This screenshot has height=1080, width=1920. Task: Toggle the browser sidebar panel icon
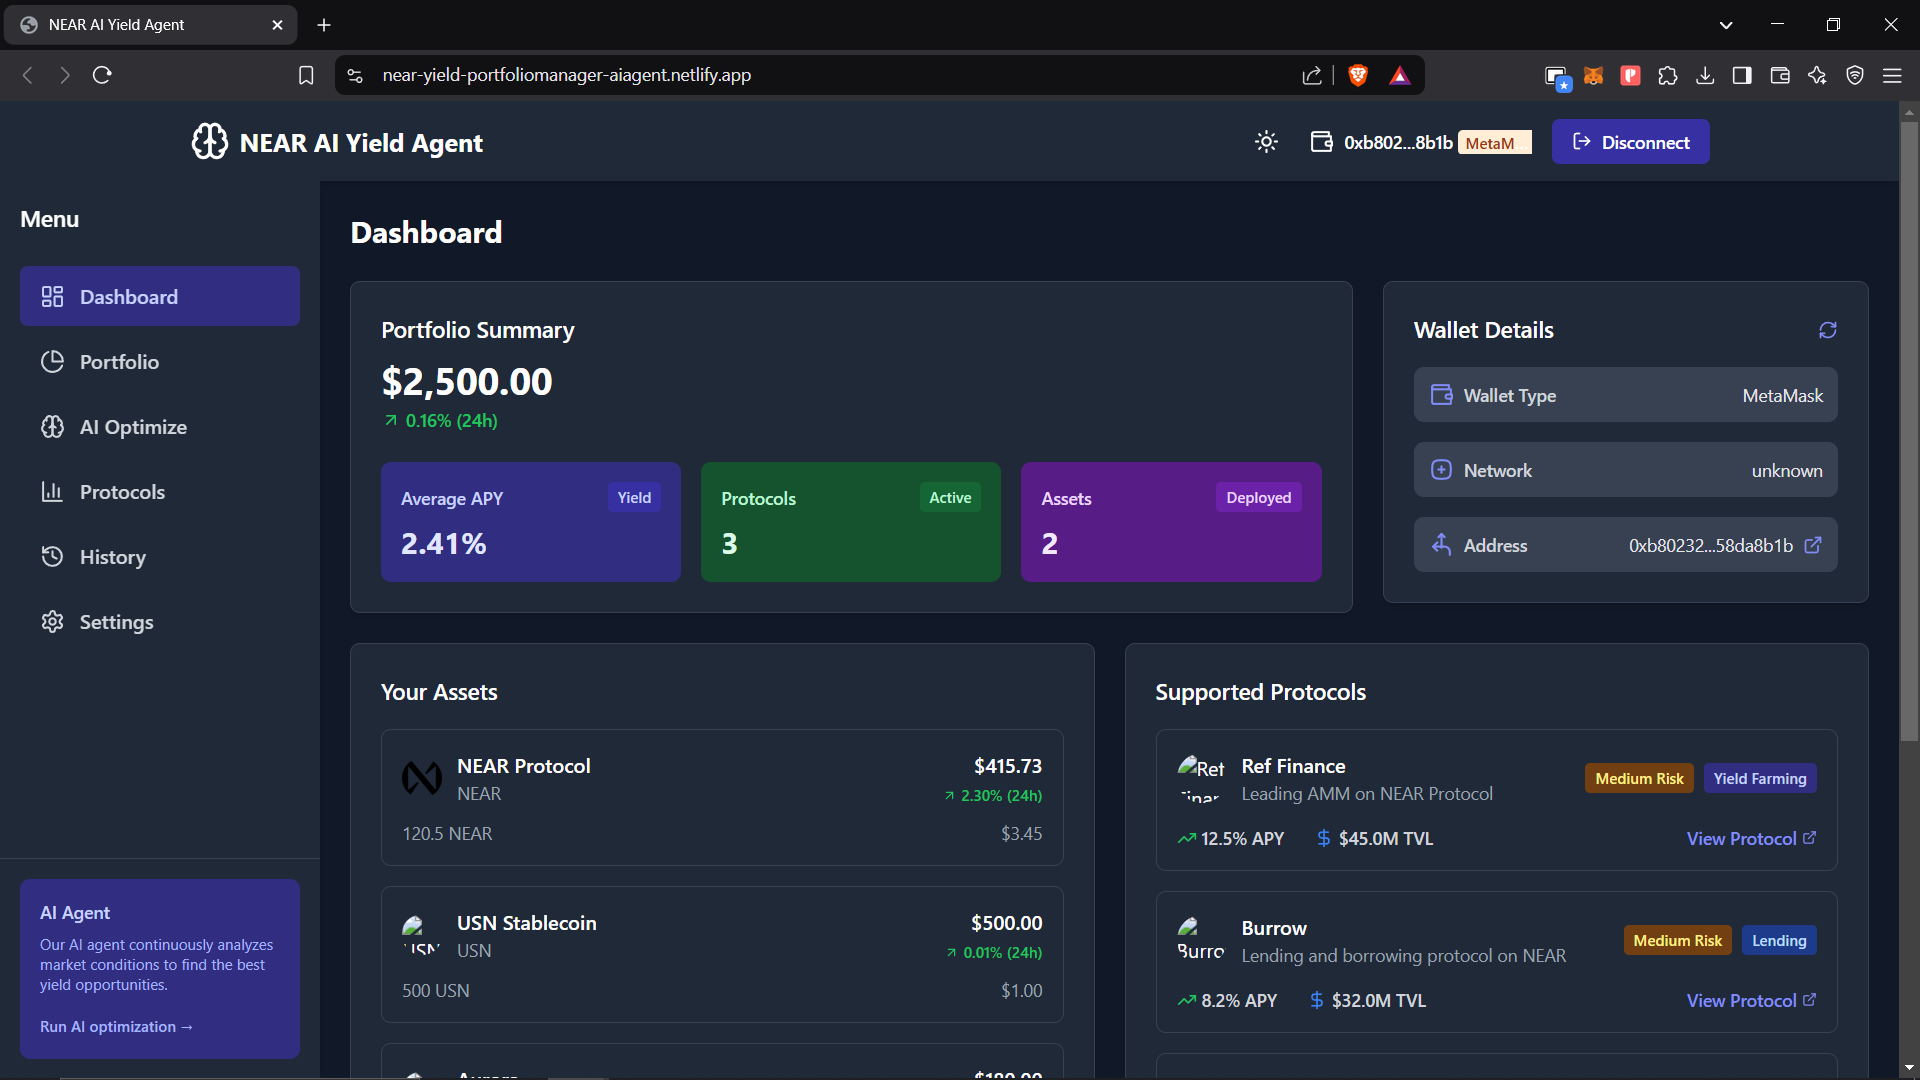point(1742,75)
